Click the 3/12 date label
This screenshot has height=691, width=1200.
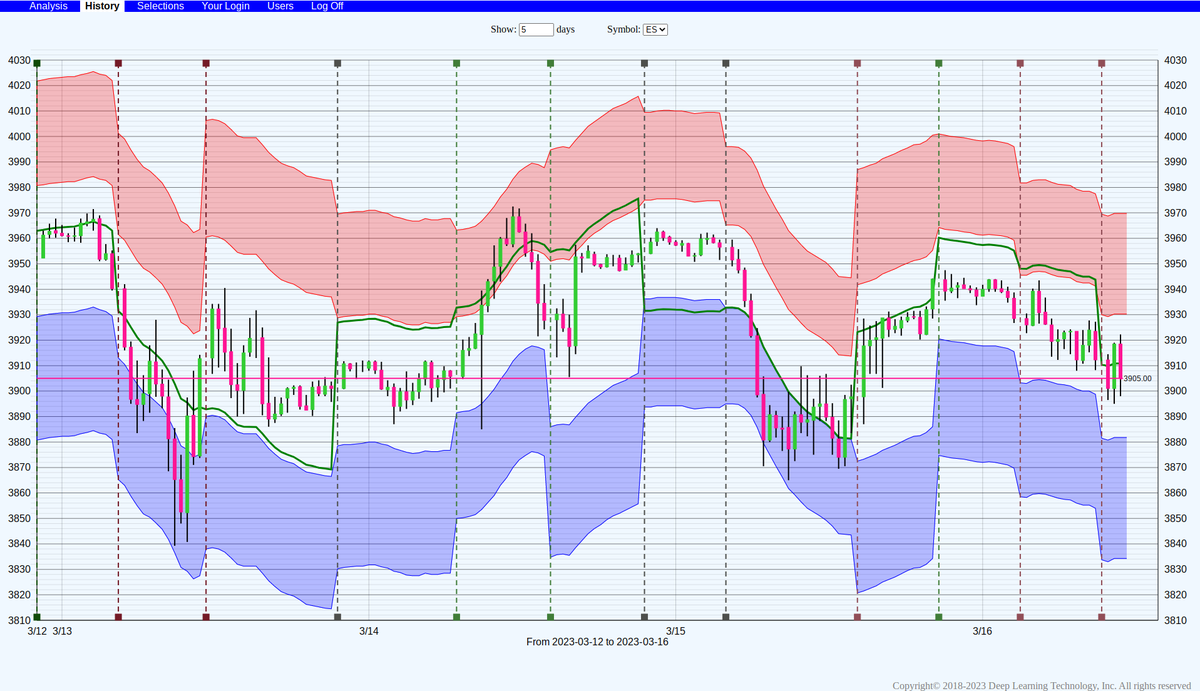37,631
